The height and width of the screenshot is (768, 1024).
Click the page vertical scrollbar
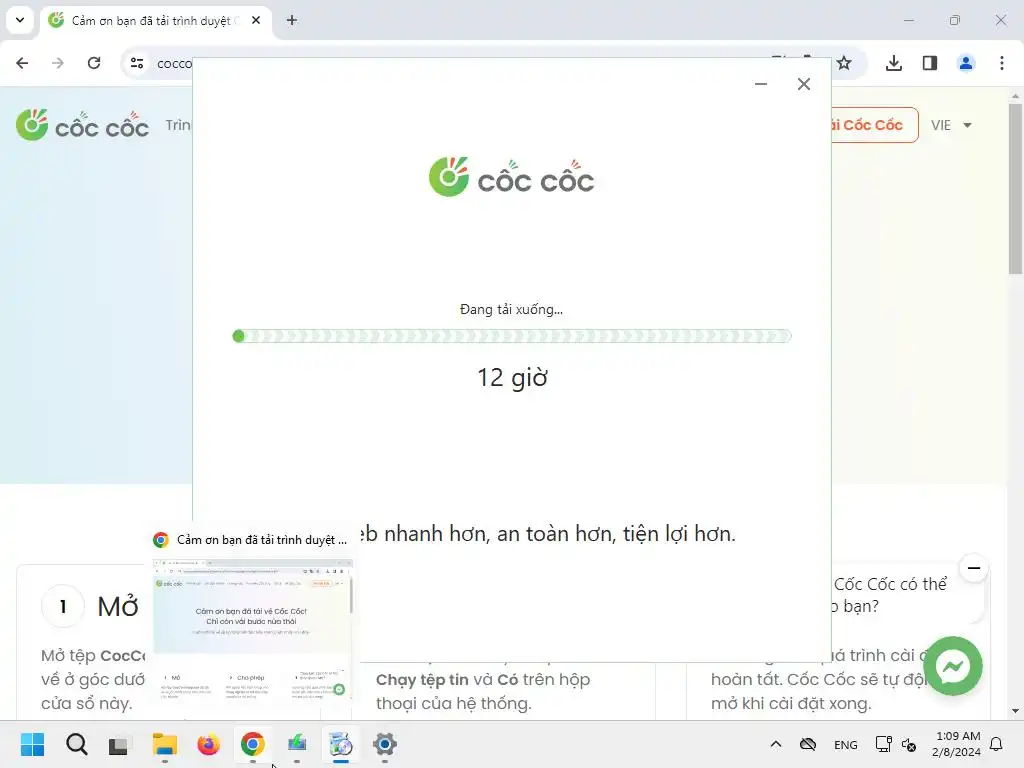click(1015, 189)
